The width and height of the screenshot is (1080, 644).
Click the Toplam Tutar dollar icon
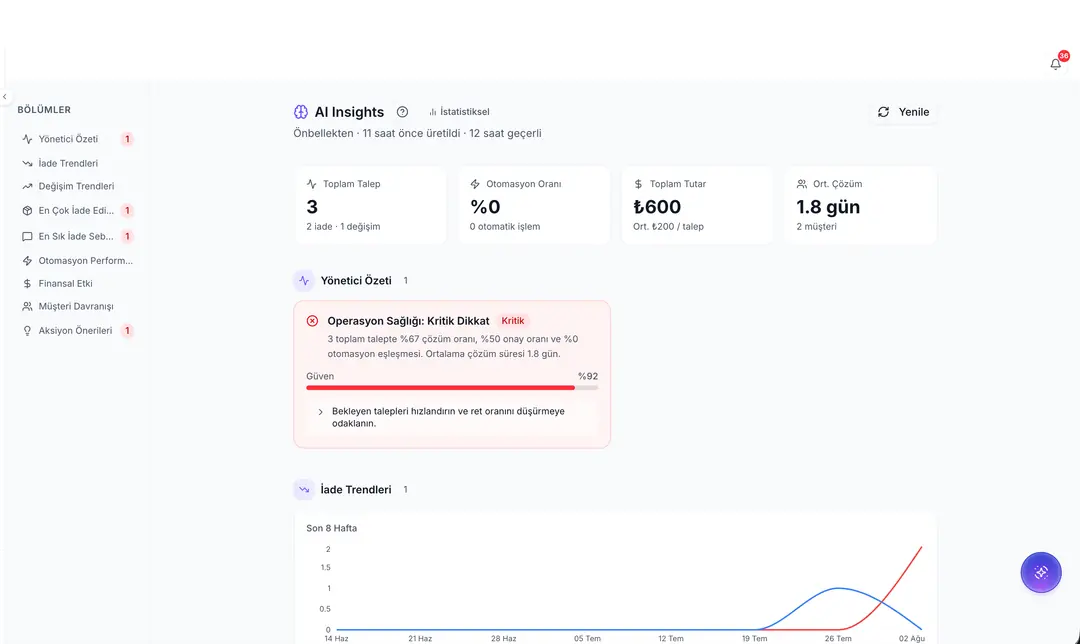[x=638, y=184]
